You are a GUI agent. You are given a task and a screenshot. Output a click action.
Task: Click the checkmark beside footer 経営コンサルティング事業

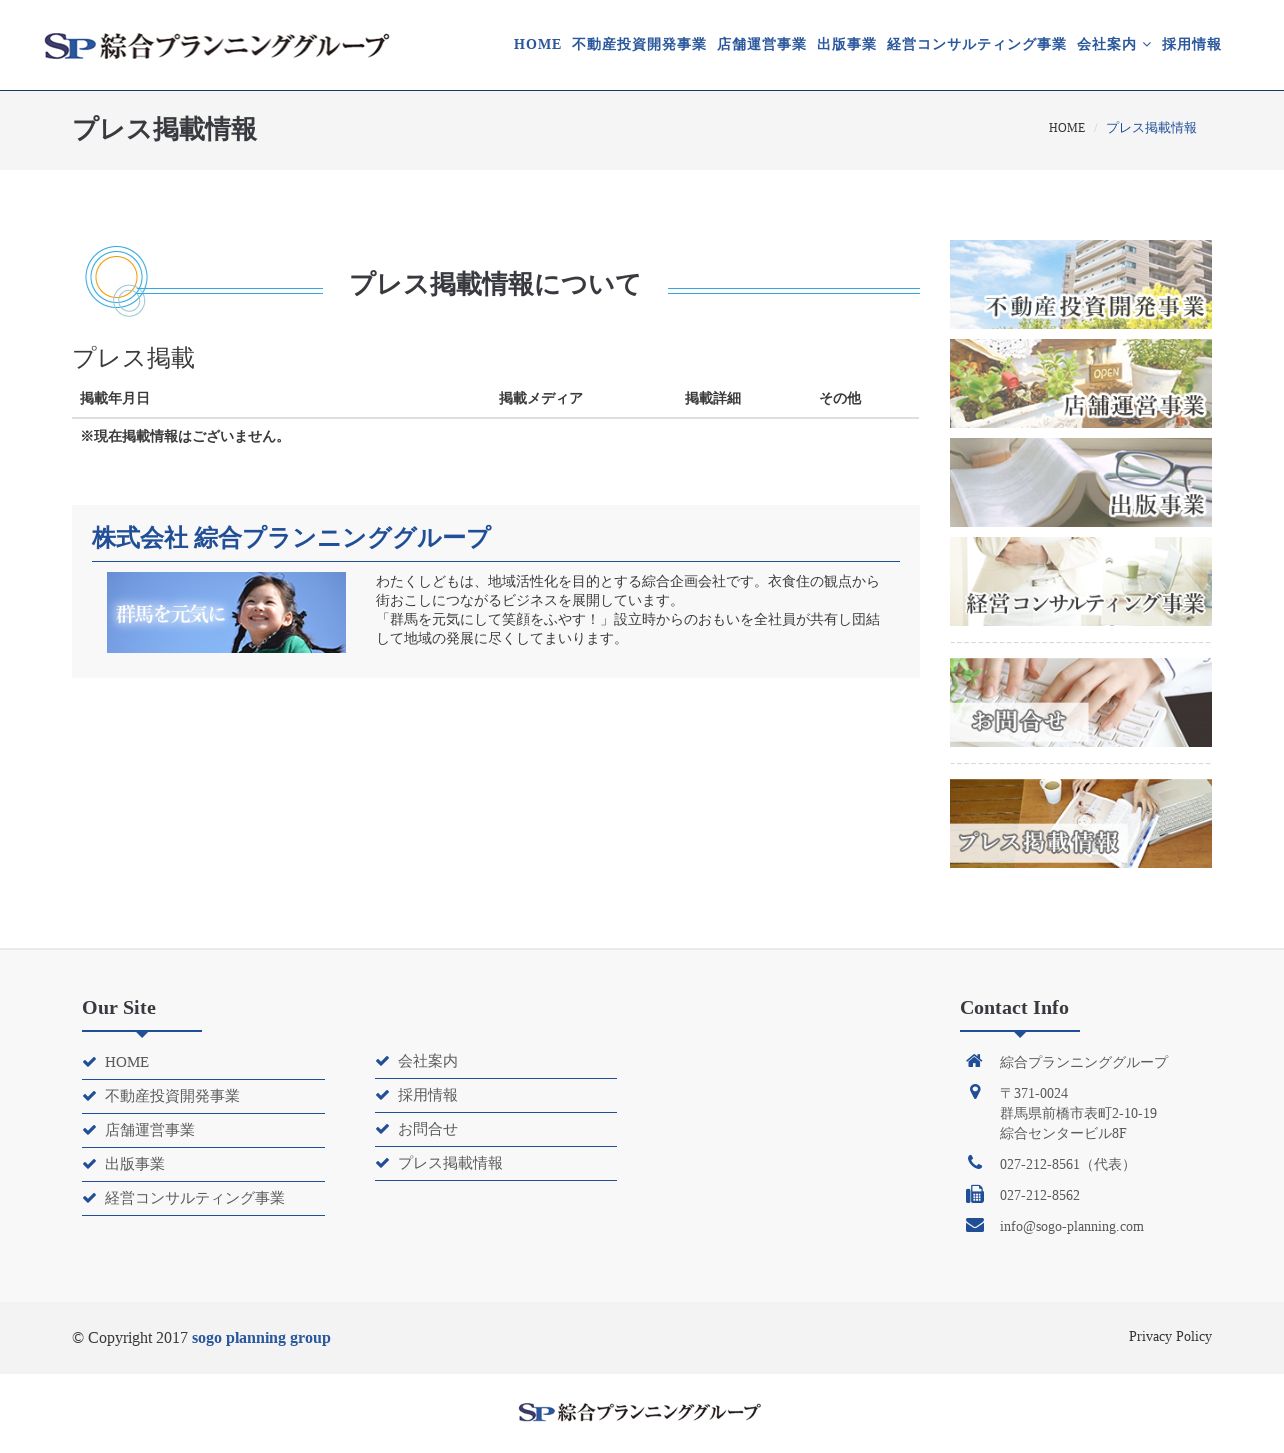point(89,1198)
